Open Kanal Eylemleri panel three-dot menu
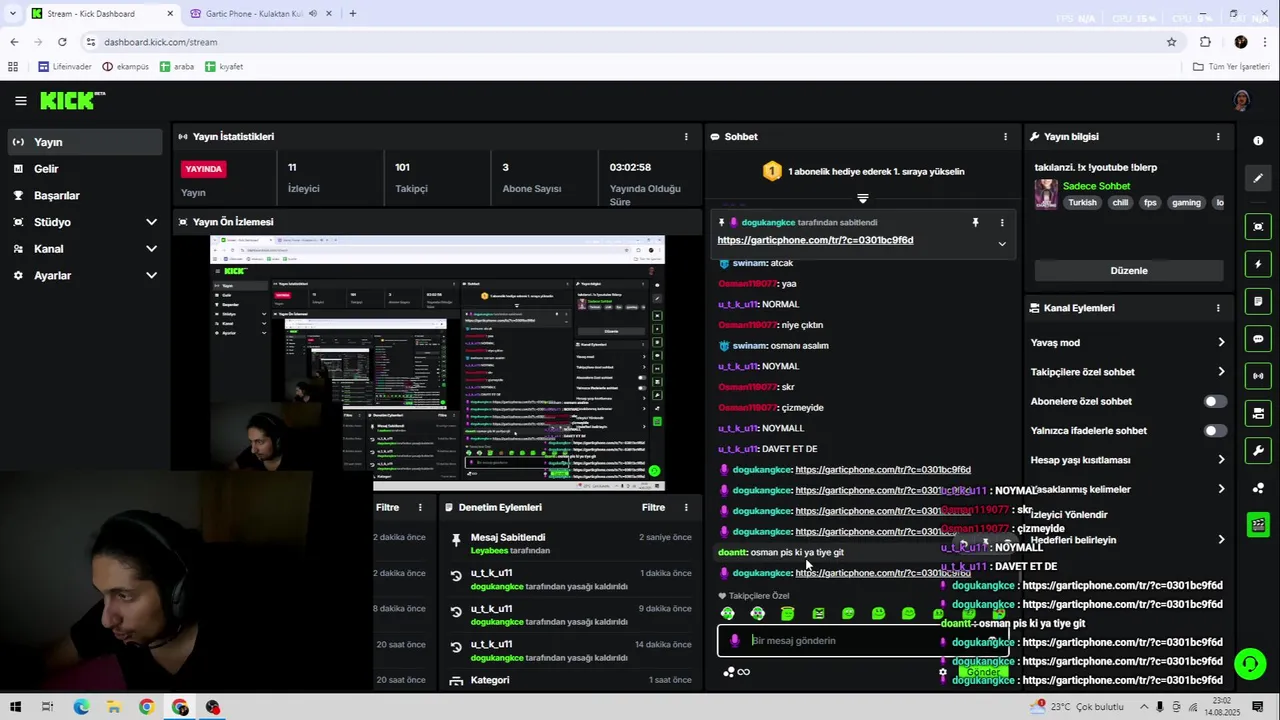1280x720 pixels. tap(1218, 308)
